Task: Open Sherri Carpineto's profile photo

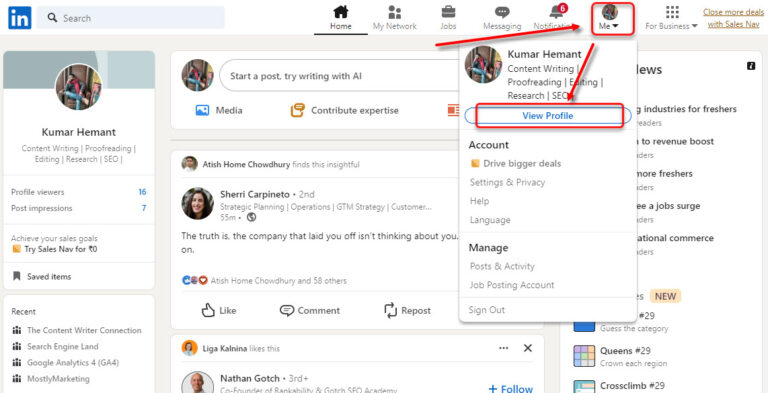Action: [x=197, y=203]
